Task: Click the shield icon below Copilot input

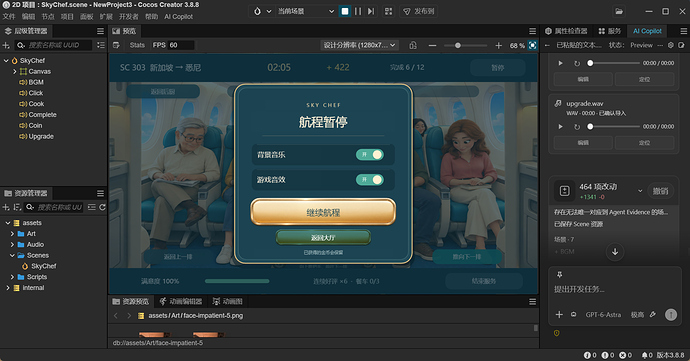Action: (x=557, y=333)
